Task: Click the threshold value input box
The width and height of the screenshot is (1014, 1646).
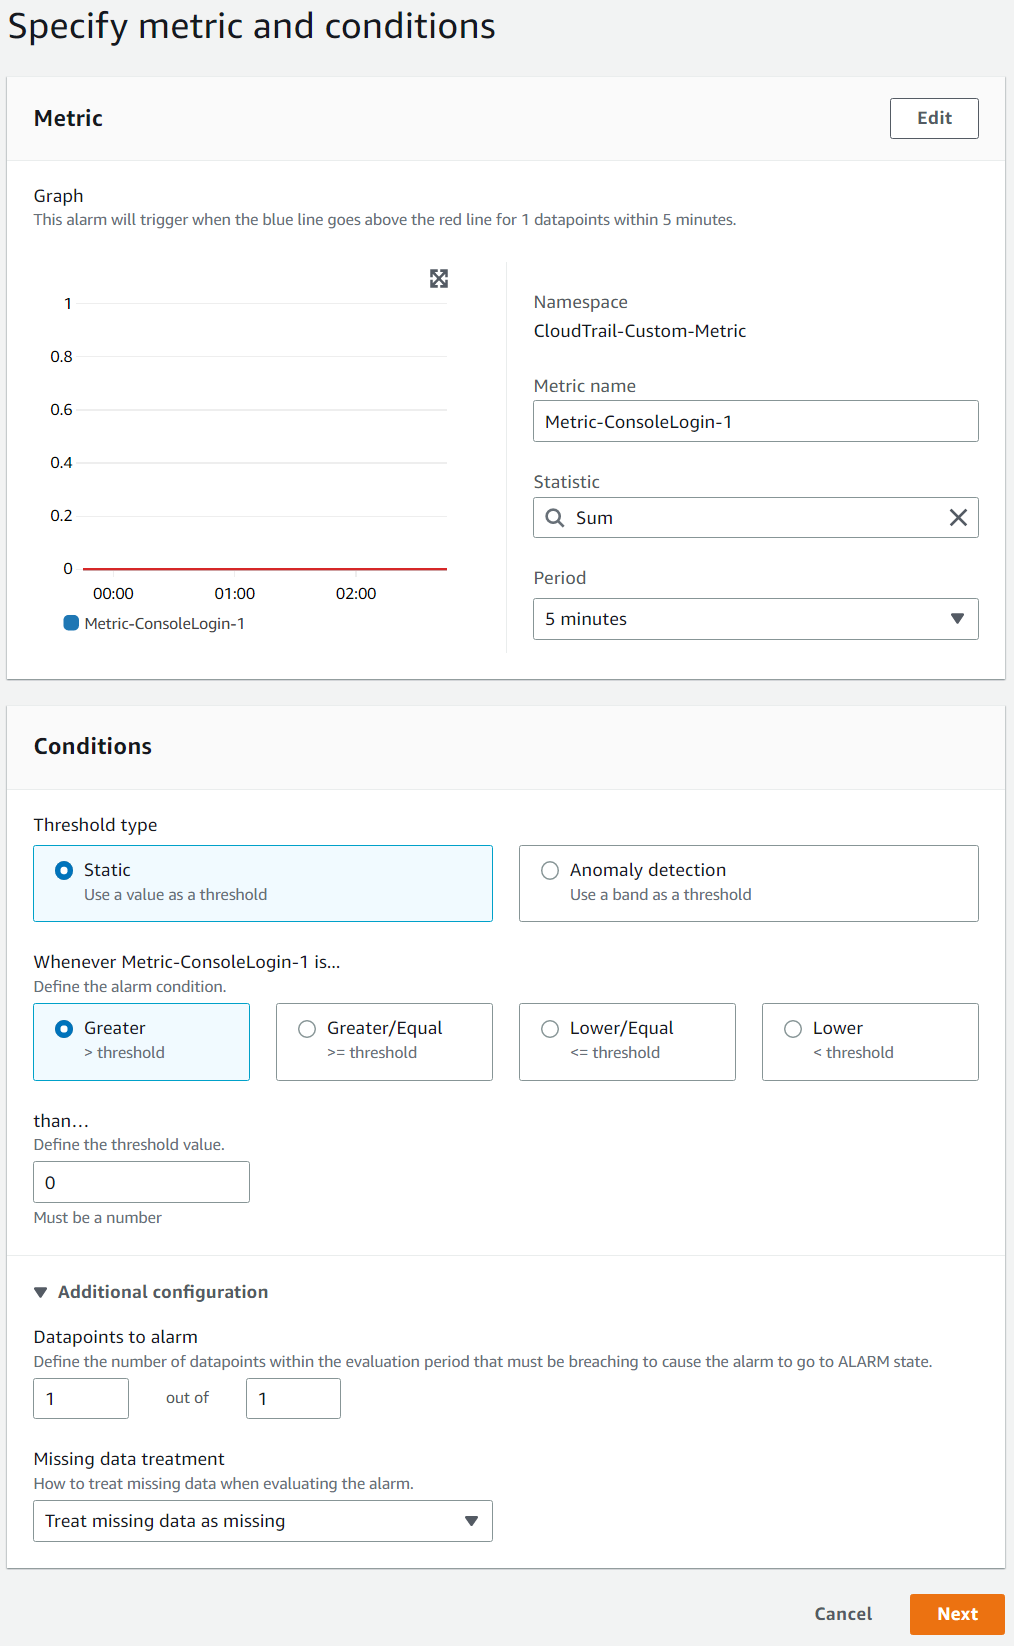Action: (141, 1182)
